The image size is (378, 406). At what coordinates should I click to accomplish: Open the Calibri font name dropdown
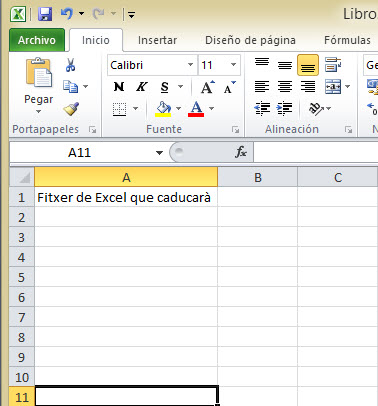point(190,65)
